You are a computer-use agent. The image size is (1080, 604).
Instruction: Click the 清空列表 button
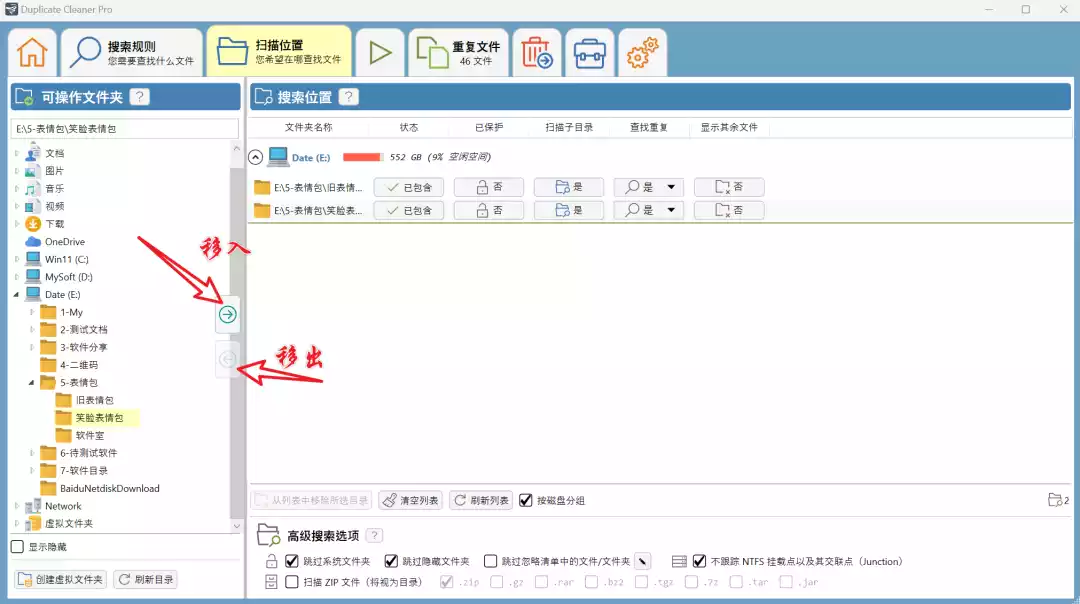(410, 500)
